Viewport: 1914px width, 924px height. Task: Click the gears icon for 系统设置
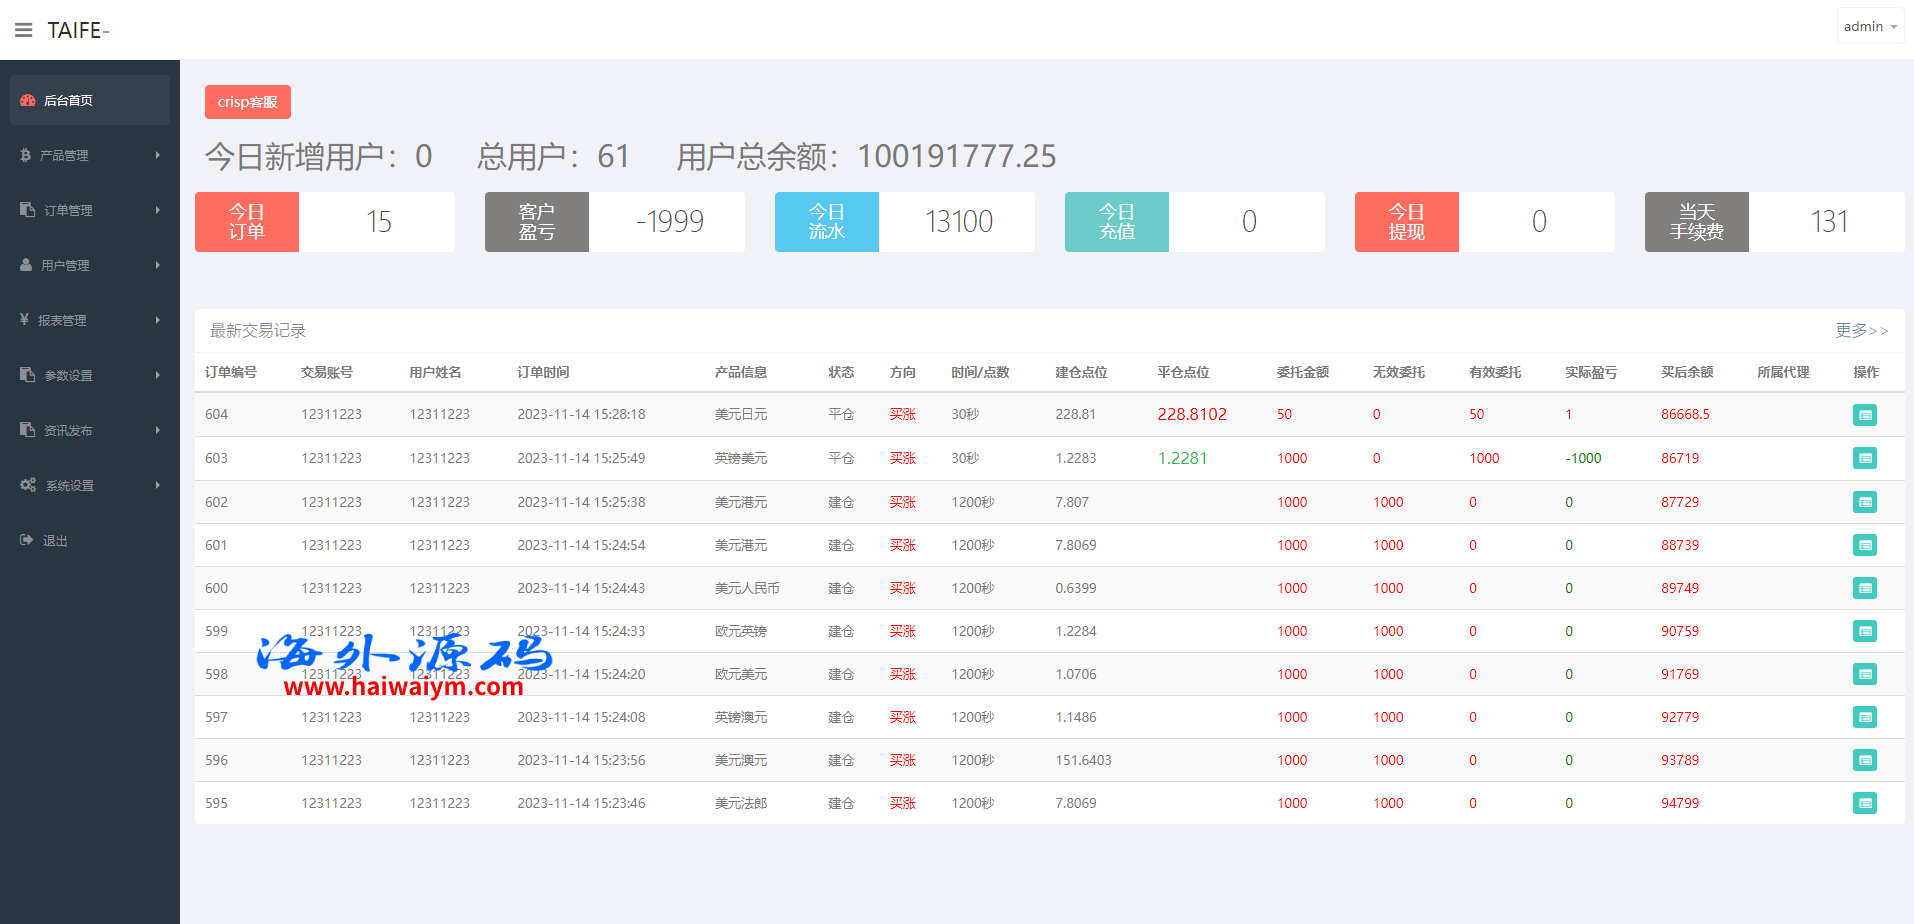tap(28, 485)
